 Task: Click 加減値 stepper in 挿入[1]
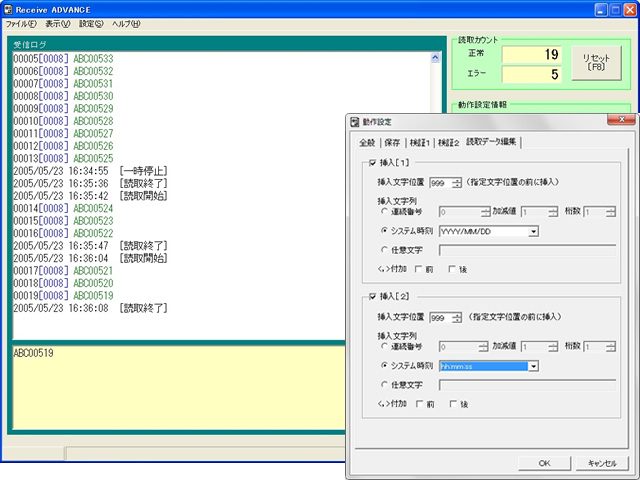click(x=553, y=212)
